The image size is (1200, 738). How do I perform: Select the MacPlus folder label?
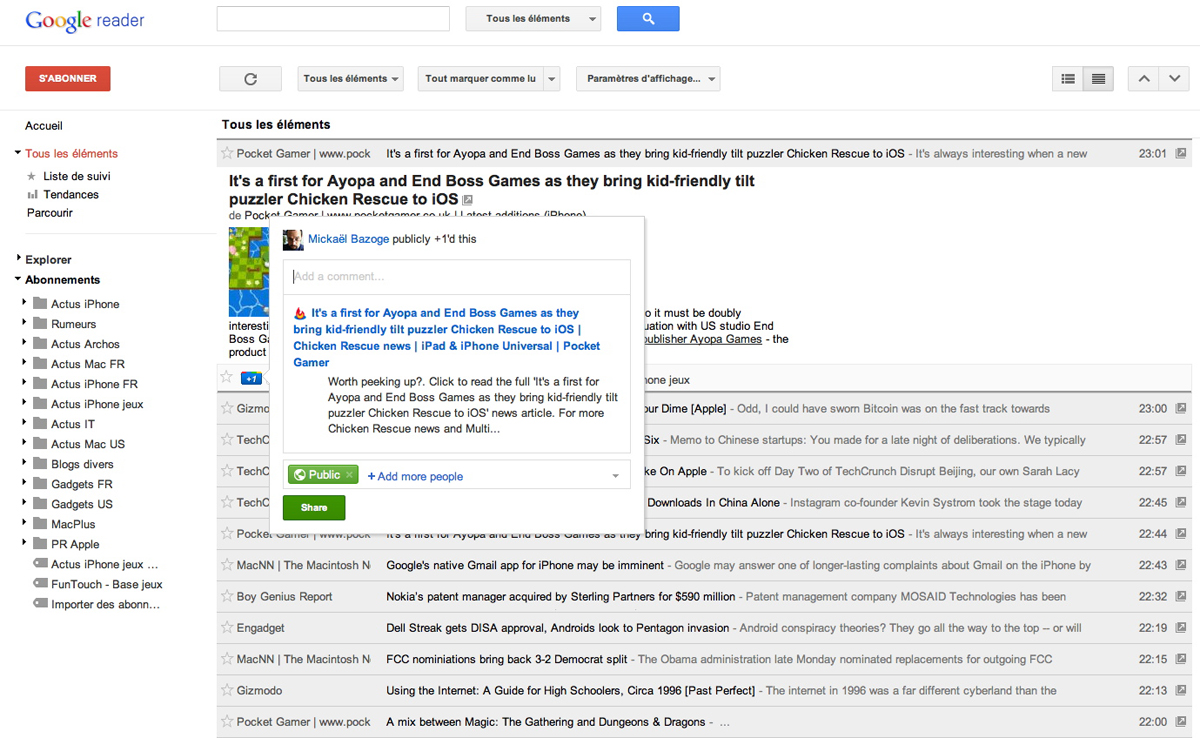pos(74,524)
